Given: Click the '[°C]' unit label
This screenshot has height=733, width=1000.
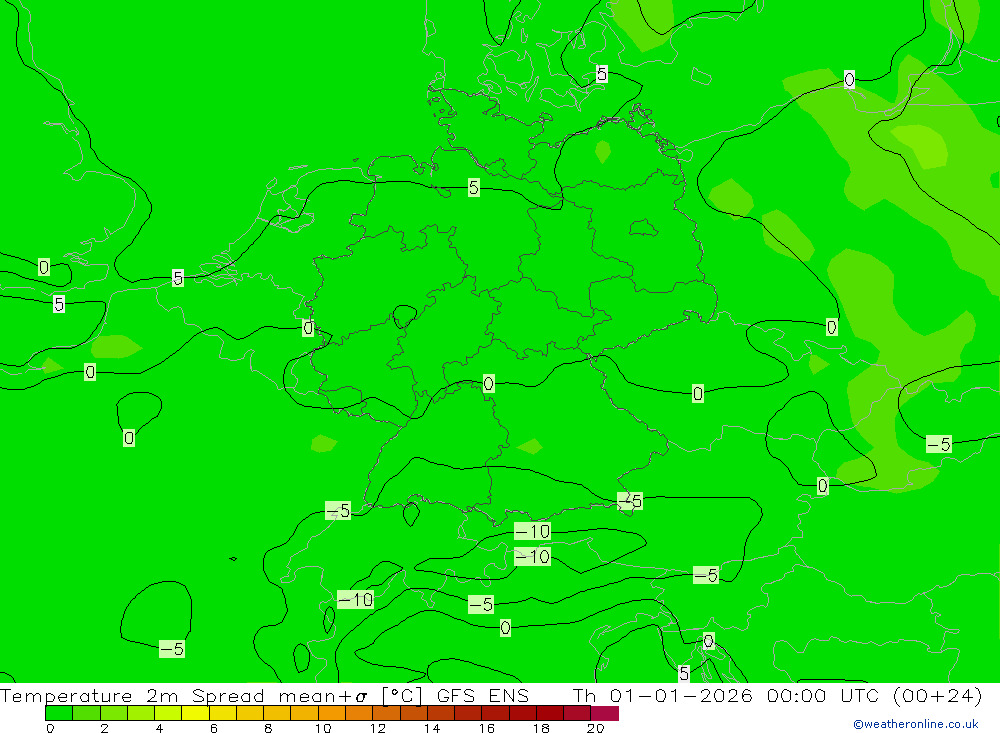Looking at the screenshot, I should point(402,695).
